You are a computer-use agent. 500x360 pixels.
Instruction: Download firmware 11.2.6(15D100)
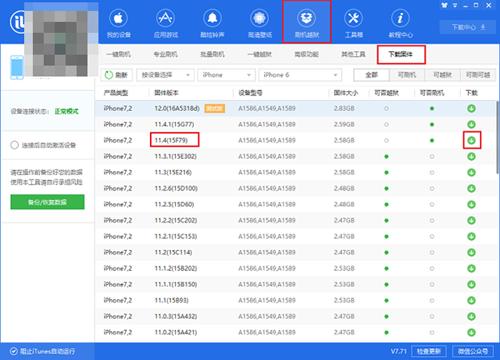(471, 188)
